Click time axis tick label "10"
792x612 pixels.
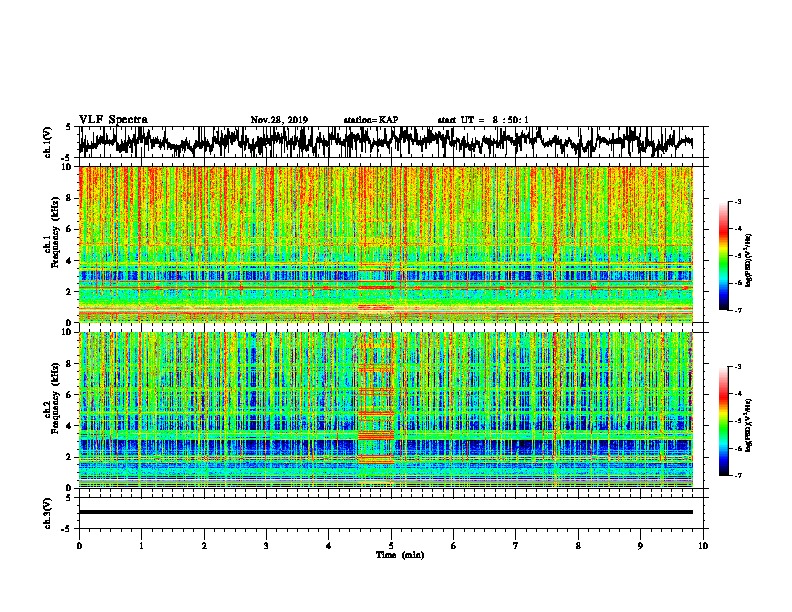tap(703, 546)
